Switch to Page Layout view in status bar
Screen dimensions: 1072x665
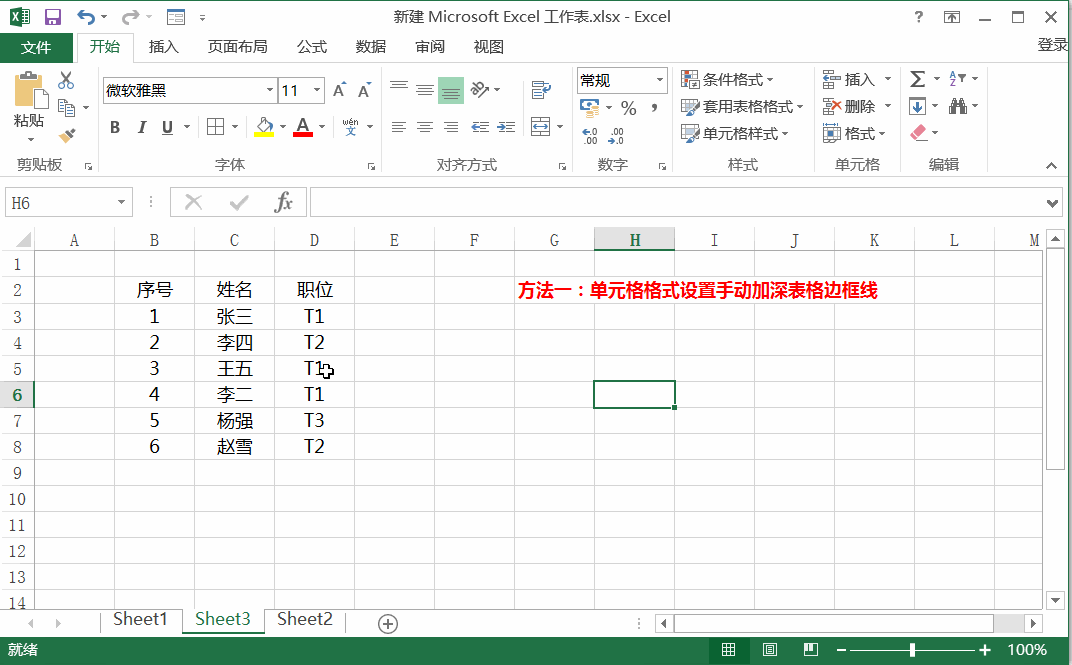pos(769,650)
